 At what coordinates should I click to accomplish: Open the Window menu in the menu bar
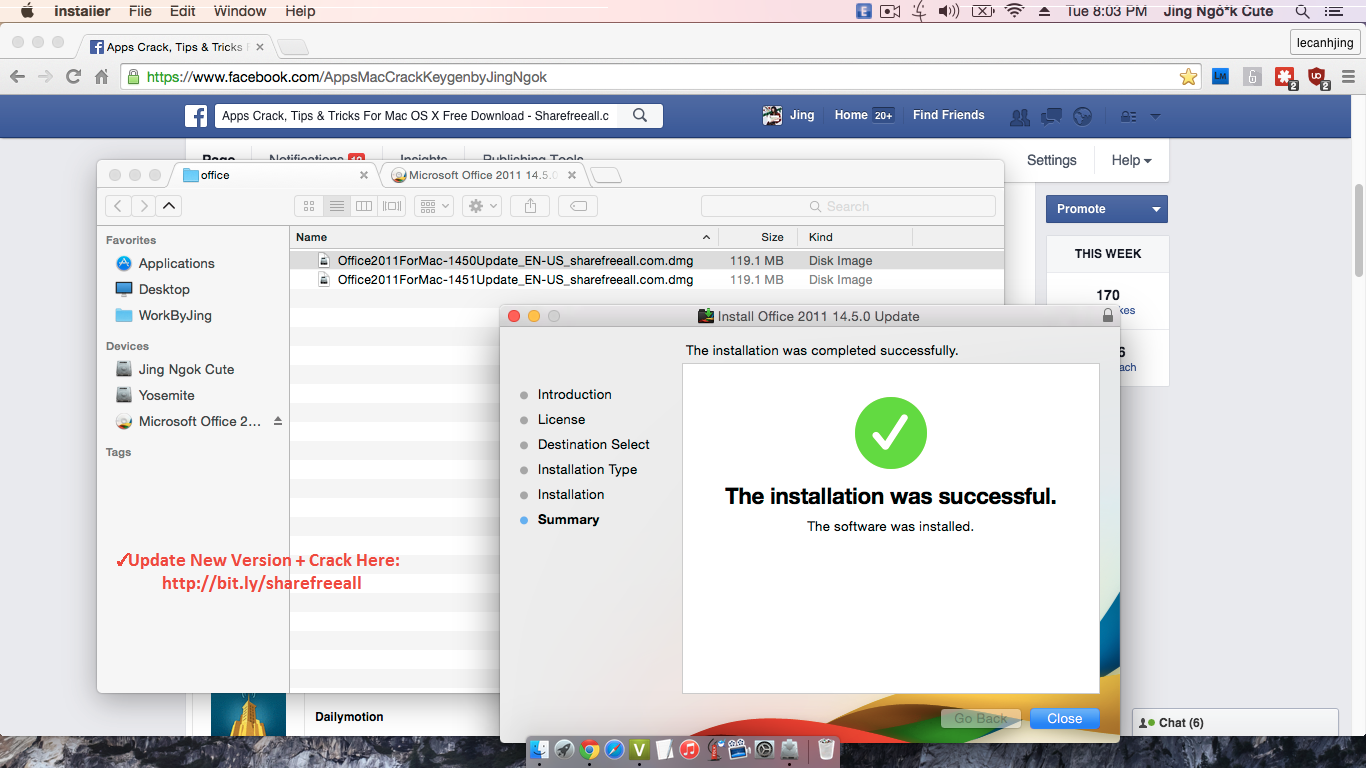pos(240,12)
